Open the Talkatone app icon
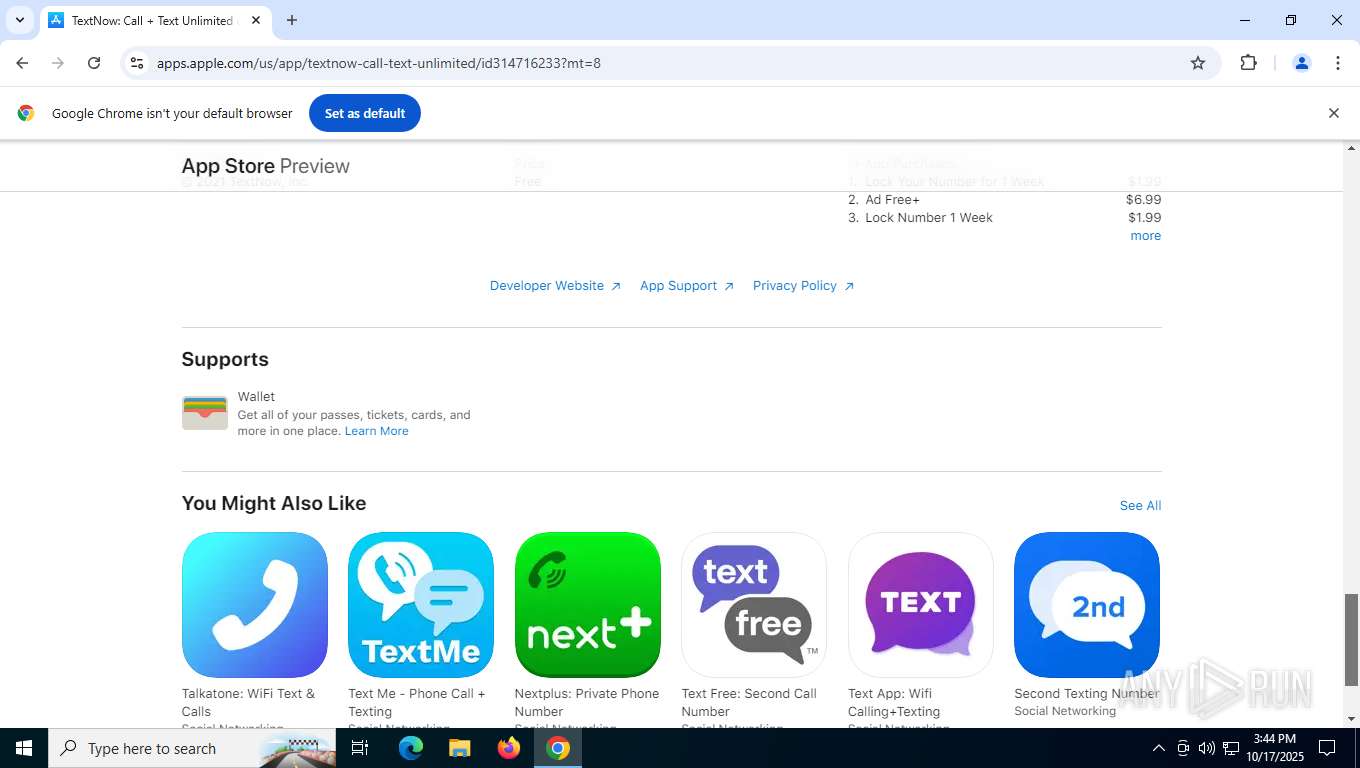Image resolution: width=1360 pixels, height=768 pixels. 255,605
